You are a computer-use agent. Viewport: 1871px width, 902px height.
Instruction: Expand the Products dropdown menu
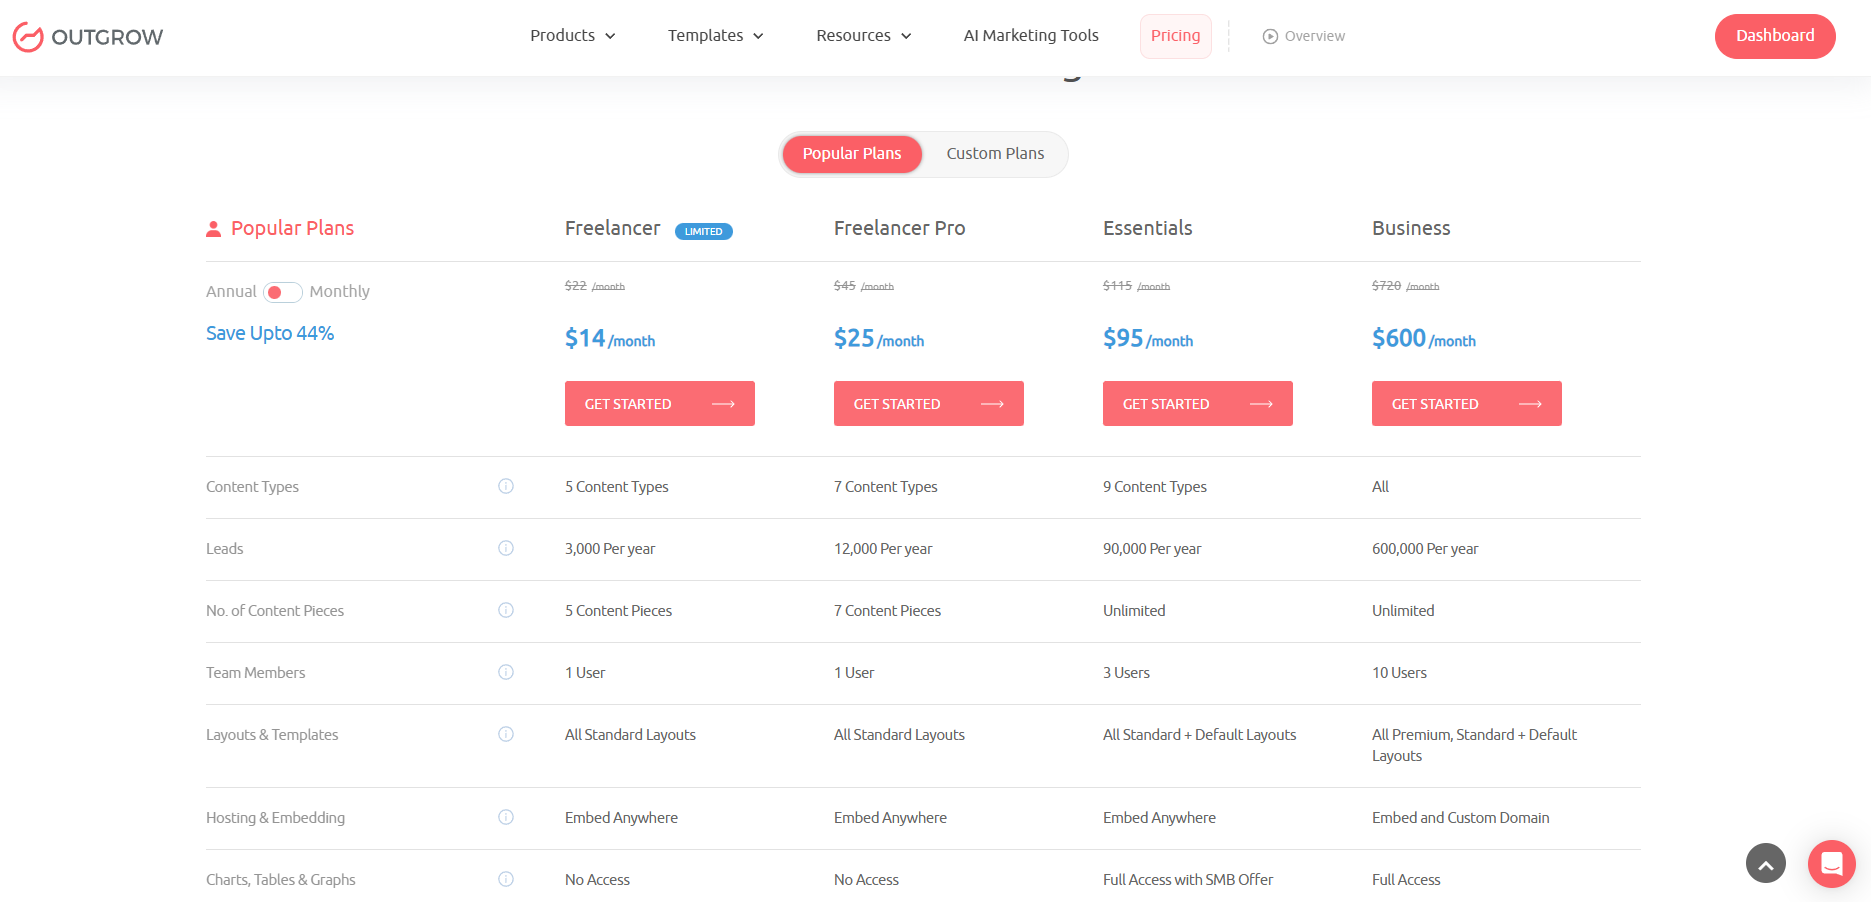(572, 36)
